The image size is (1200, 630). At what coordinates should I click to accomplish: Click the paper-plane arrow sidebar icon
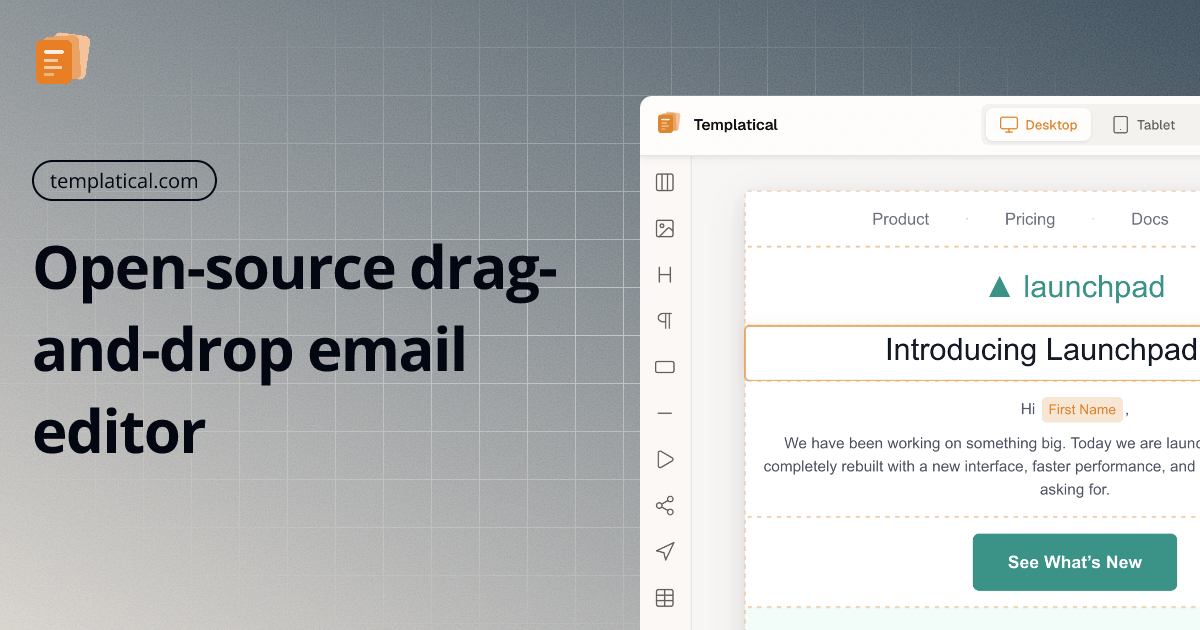coord(665,551)
